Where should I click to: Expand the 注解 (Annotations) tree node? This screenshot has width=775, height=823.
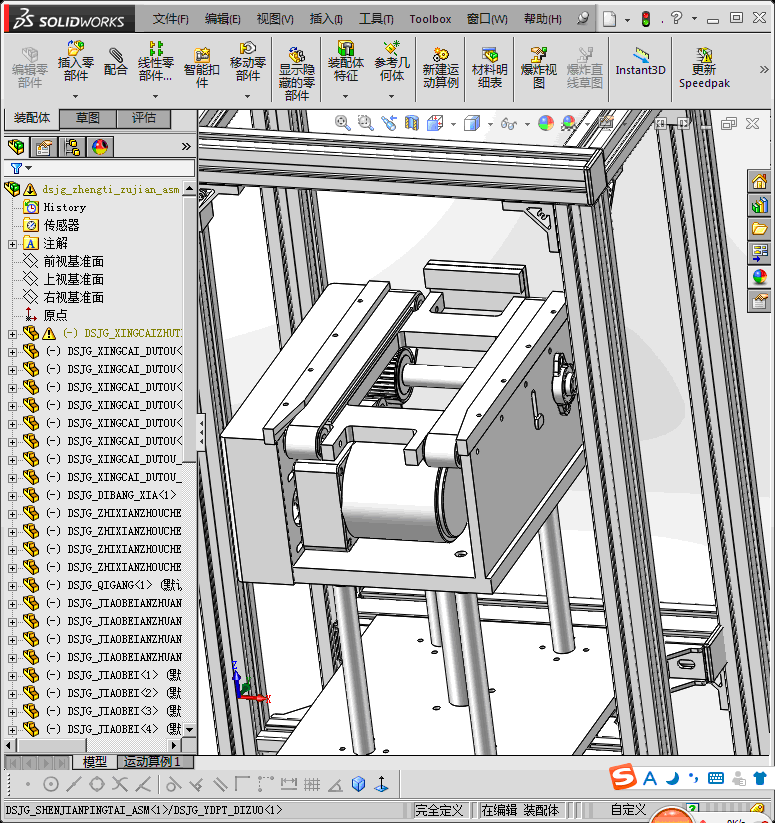[12, 243]
